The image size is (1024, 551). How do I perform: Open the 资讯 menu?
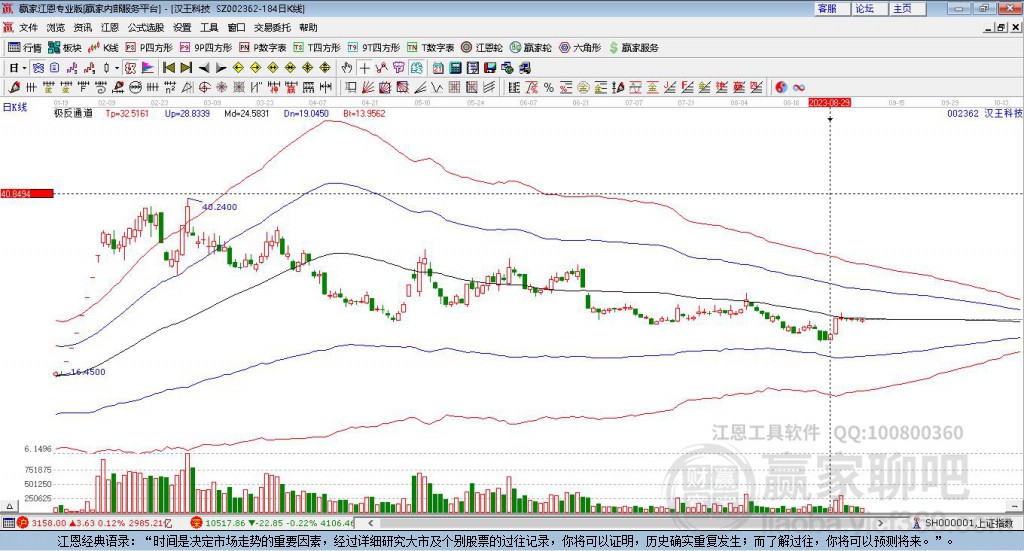tap(82, 27)
